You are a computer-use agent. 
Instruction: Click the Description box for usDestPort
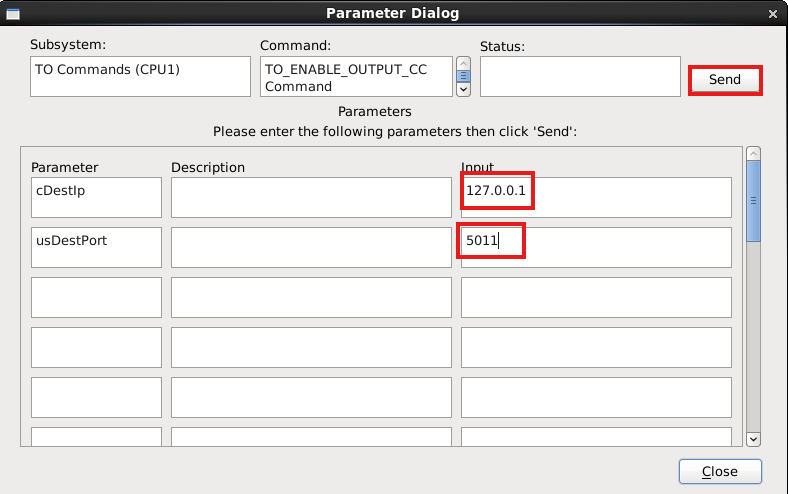coord(311,247)
